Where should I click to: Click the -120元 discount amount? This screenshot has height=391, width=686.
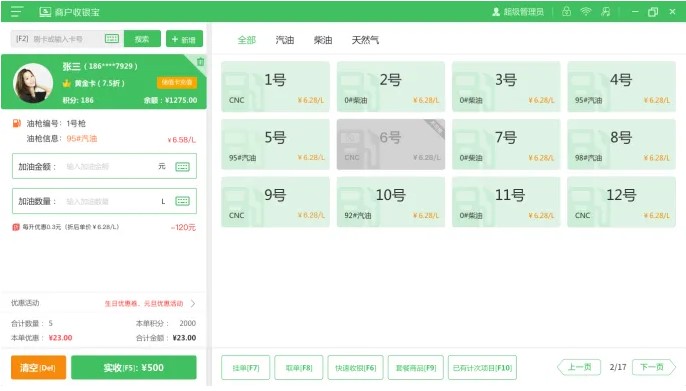(x=183, y=227)
